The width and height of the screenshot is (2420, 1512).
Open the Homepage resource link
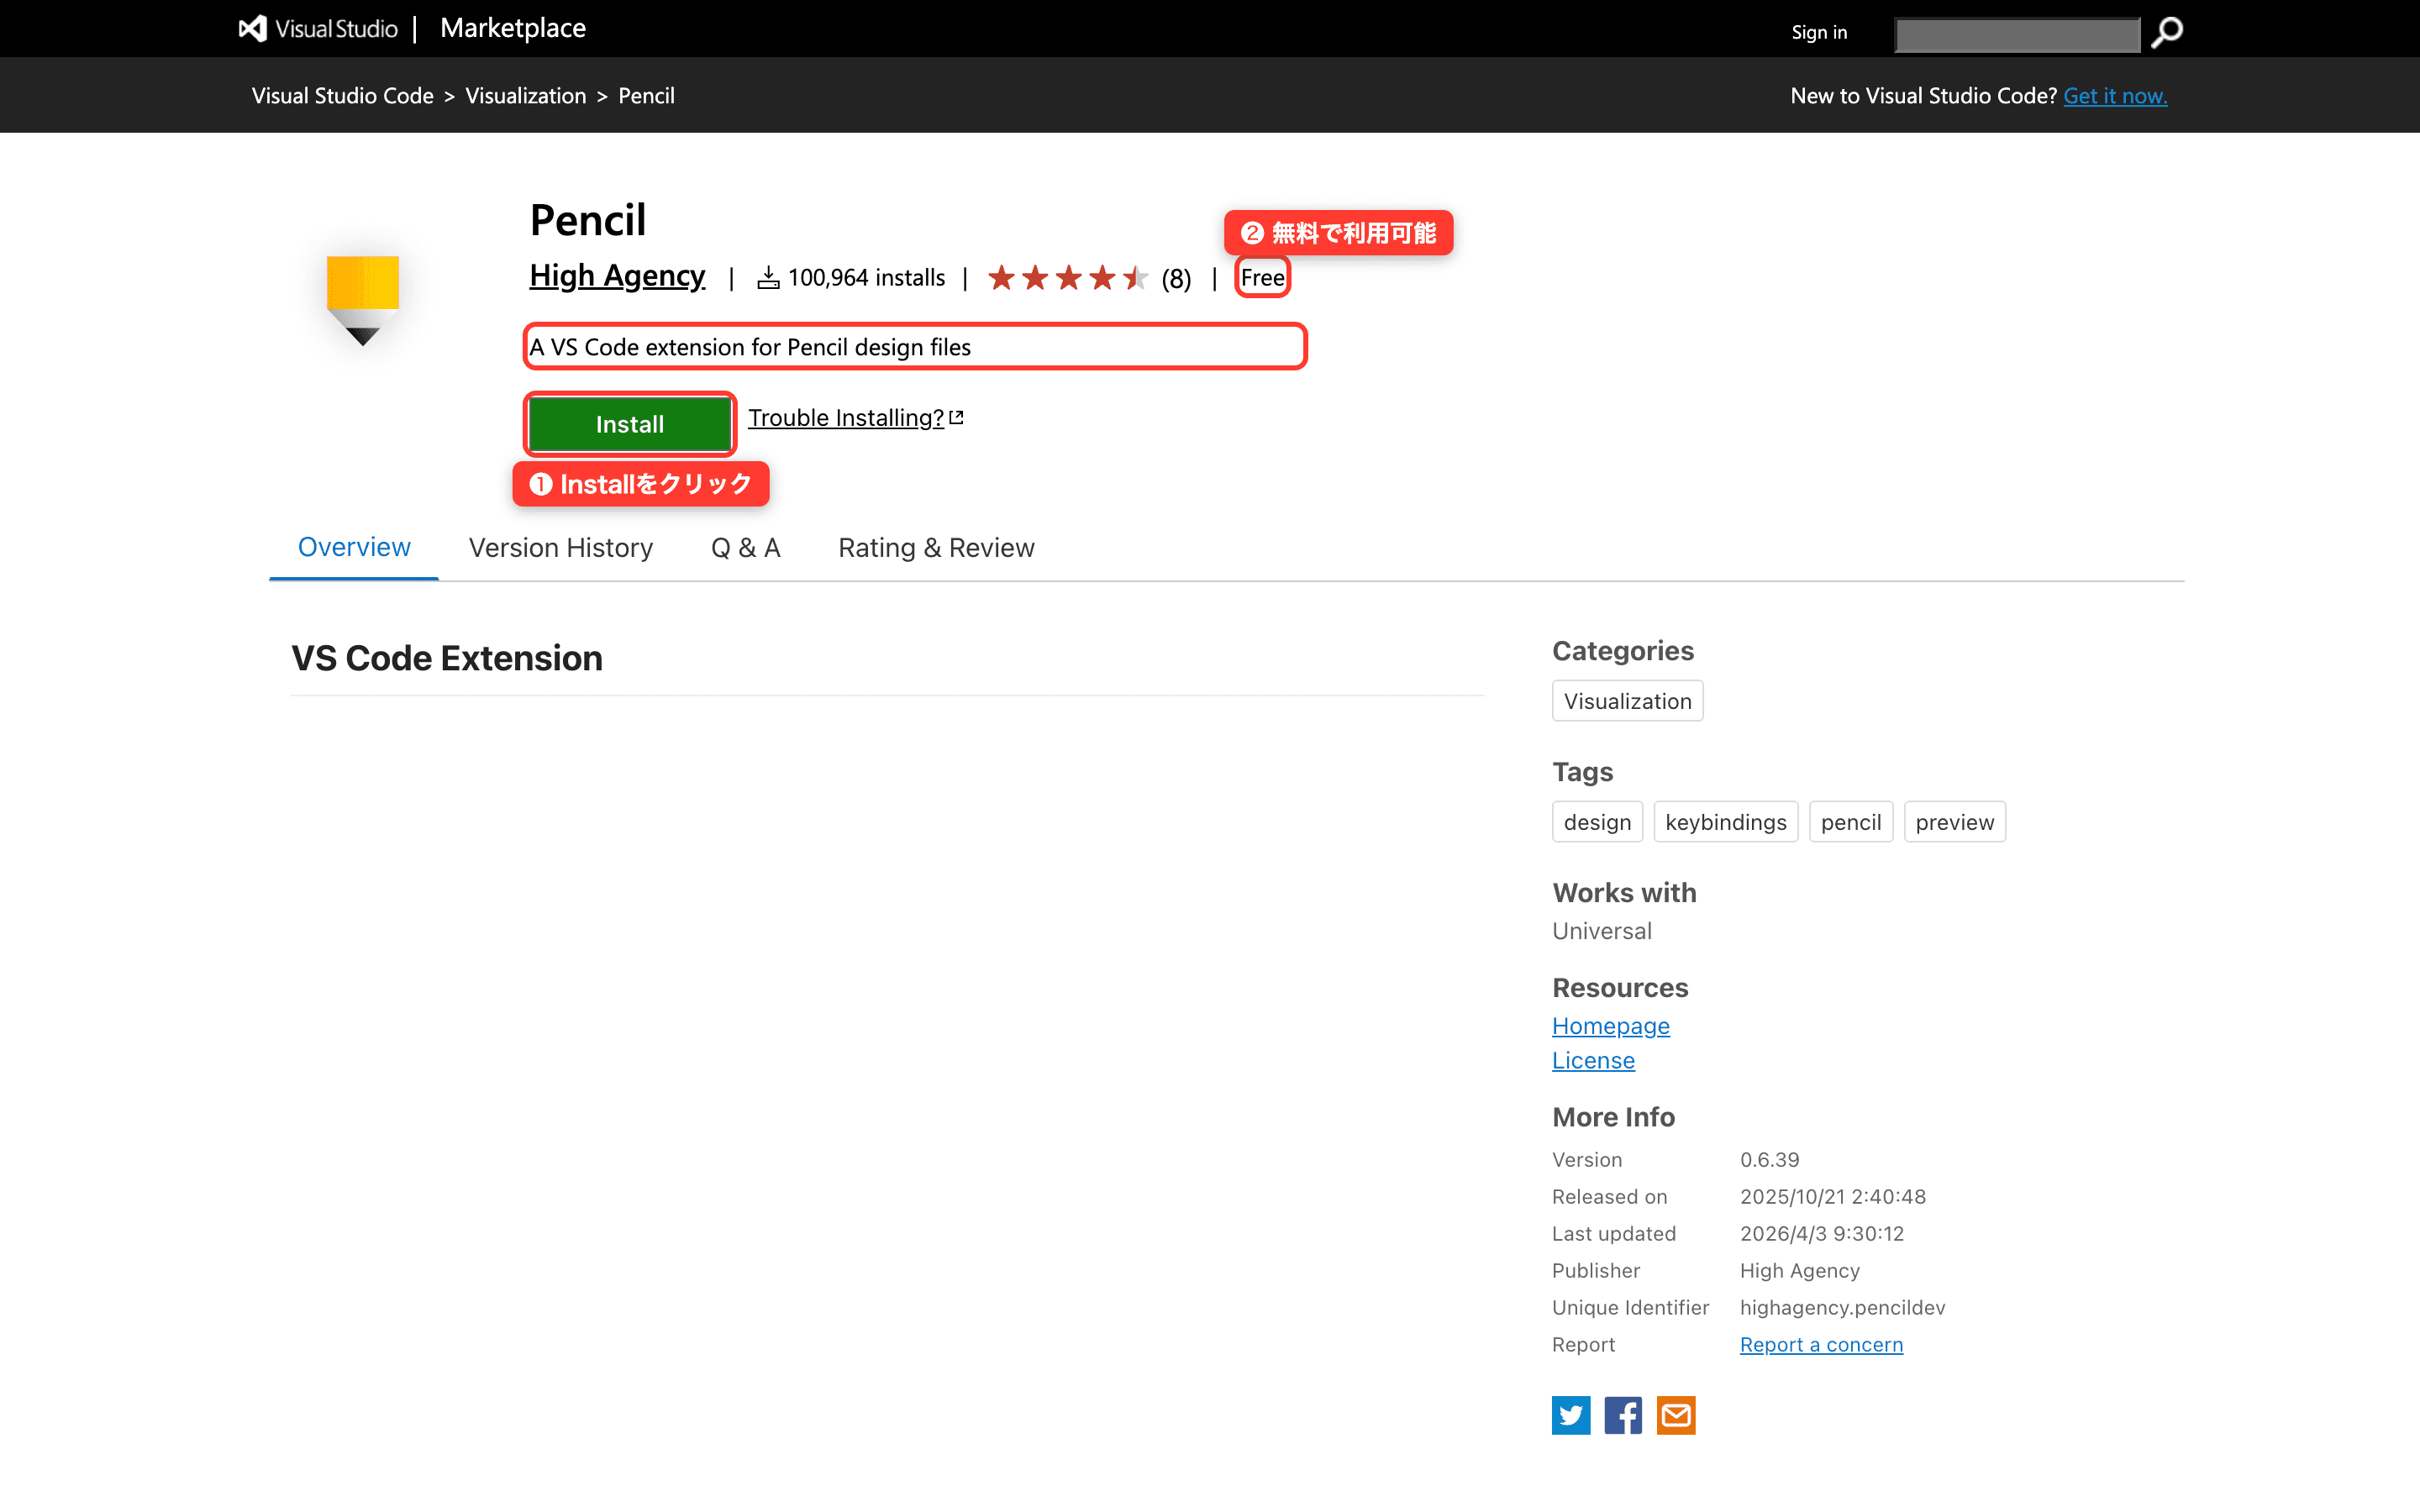click(x=1610, y=1026)
